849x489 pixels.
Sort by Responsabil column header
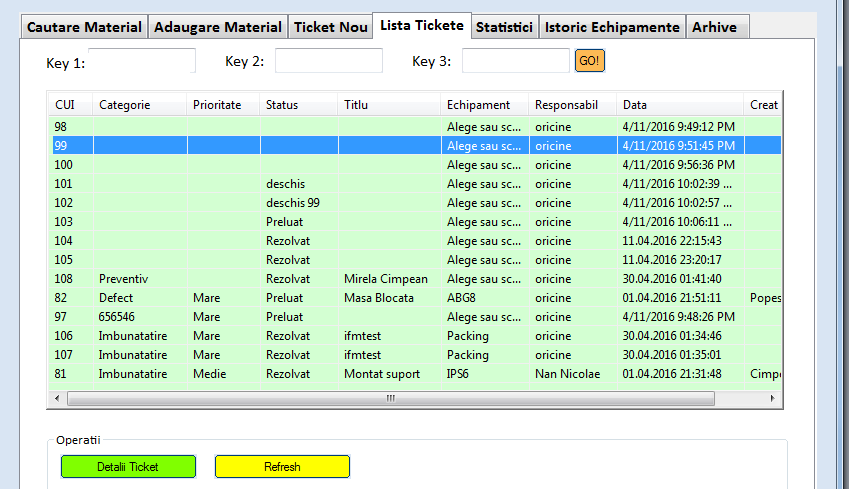573,105
